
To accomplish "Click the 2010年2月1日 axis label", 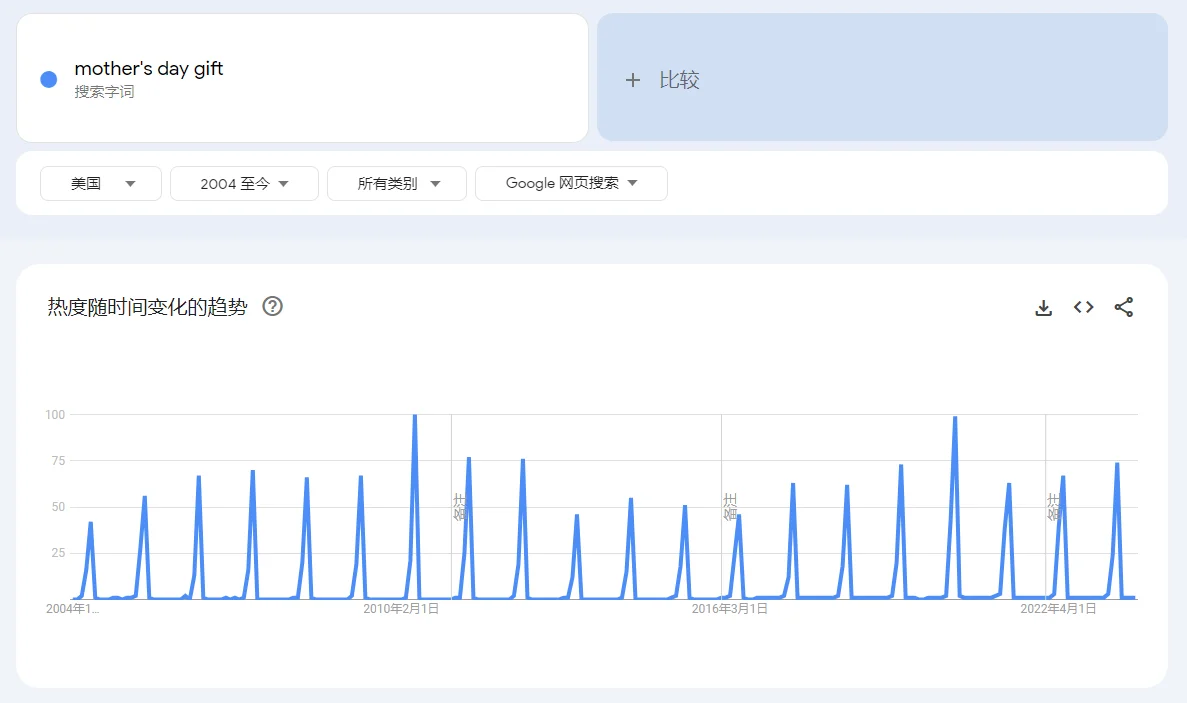I will [x=400, y=609].
